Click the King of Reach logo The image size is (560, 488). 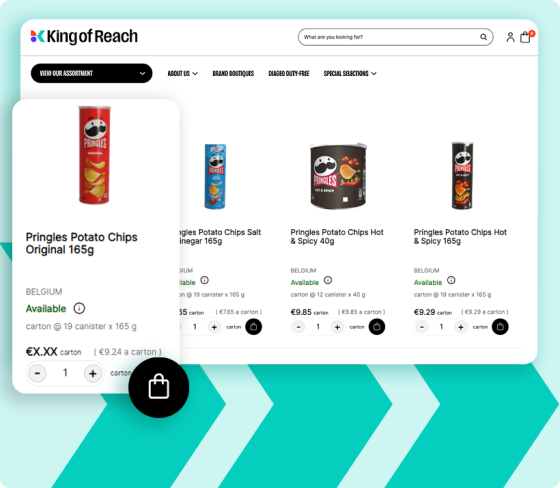click(84, 36)
